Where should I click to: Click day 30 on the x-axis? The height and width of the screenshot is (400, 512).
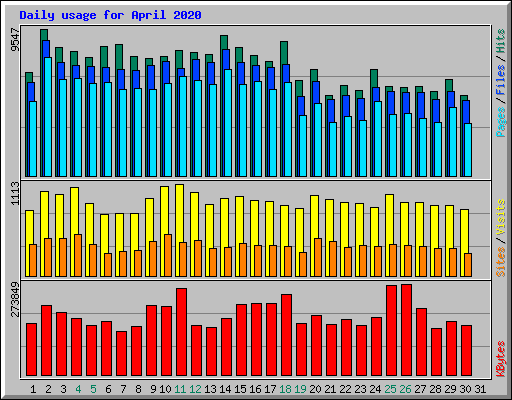point(465,389)
